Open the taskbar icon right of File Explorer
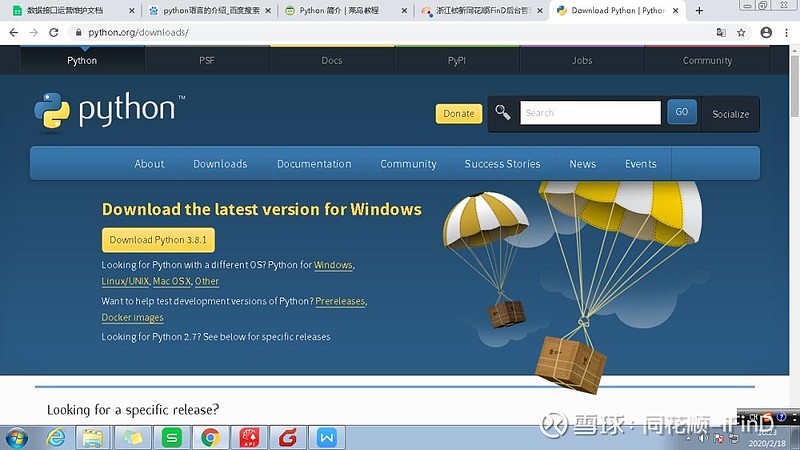800x450 pixels. tap(132, 438)
